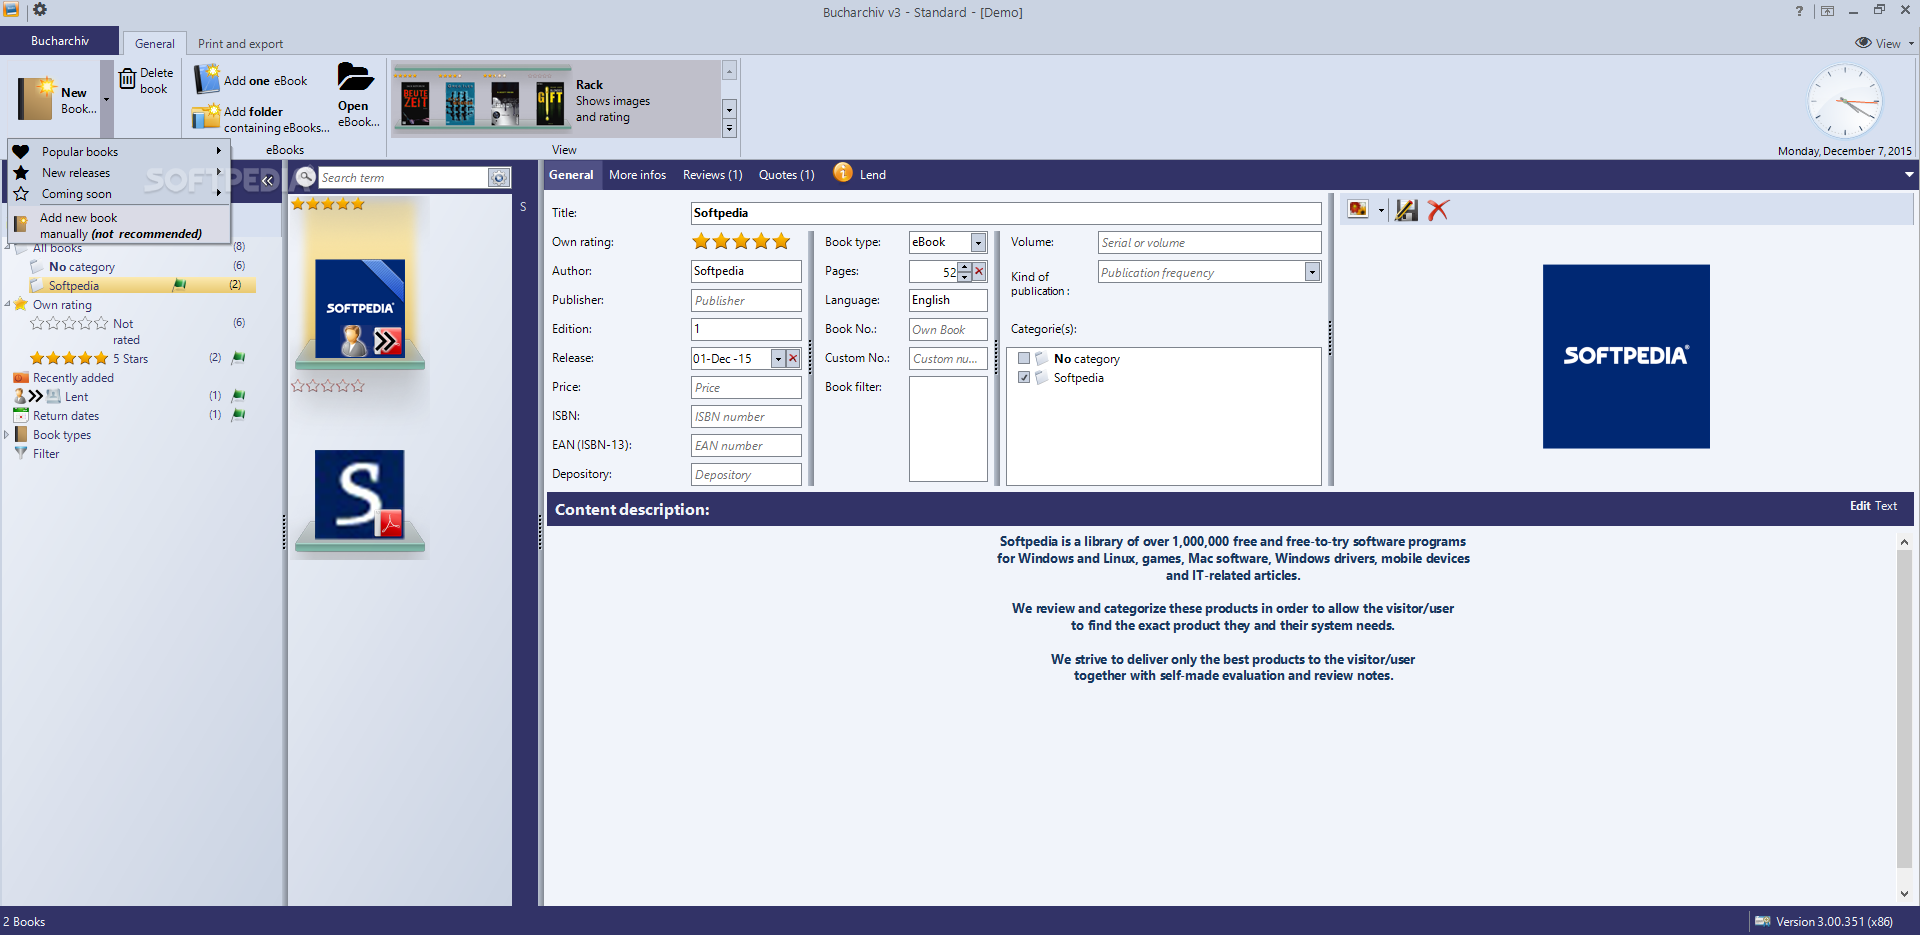Click the search magnifier icon

point(306,177)
